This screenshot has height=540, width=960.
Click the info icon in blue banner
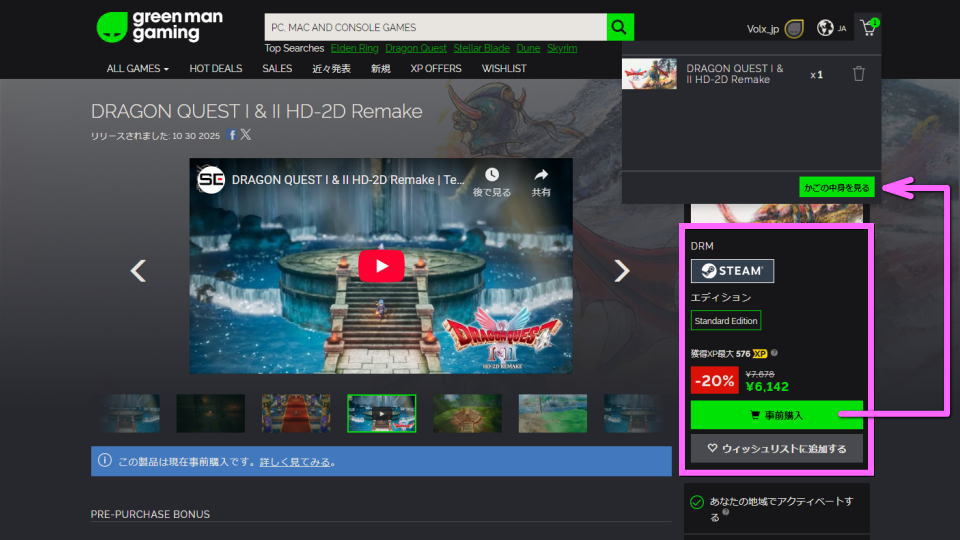coord(105,460)
